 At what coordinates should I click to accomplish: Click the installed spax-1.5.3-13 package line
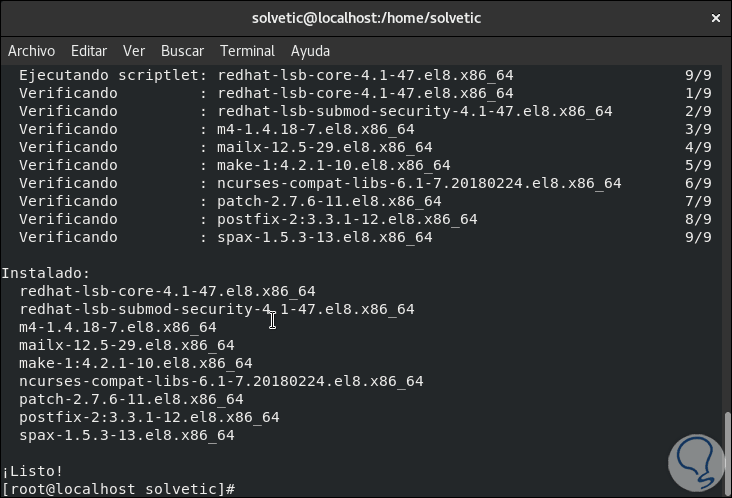[x=126, y=435]
